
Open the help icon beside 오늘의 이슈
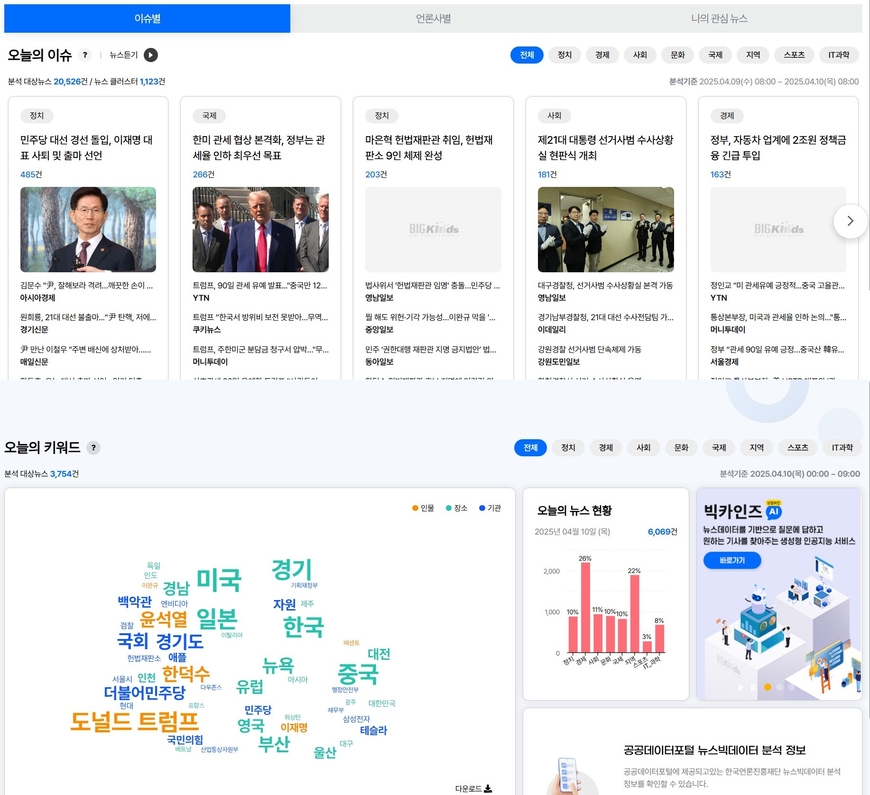pos(84,55)
